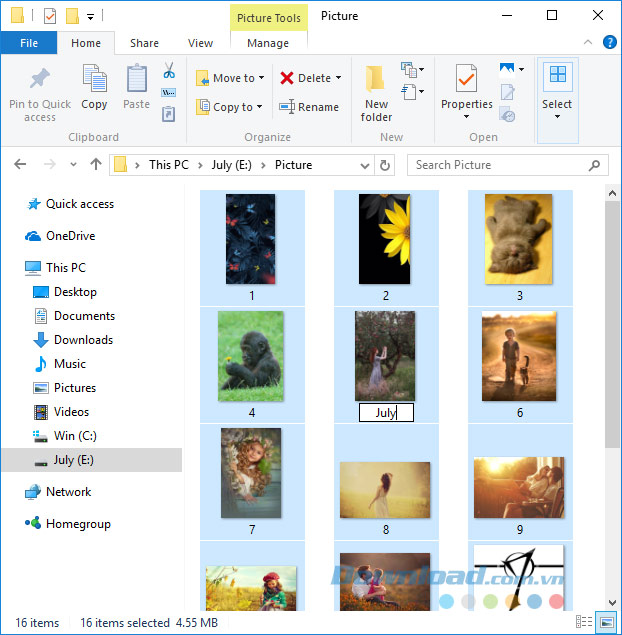Viewport: 622px width, 635px height.
Task: Open Help with the question mark icon
Action: (609, 42)
